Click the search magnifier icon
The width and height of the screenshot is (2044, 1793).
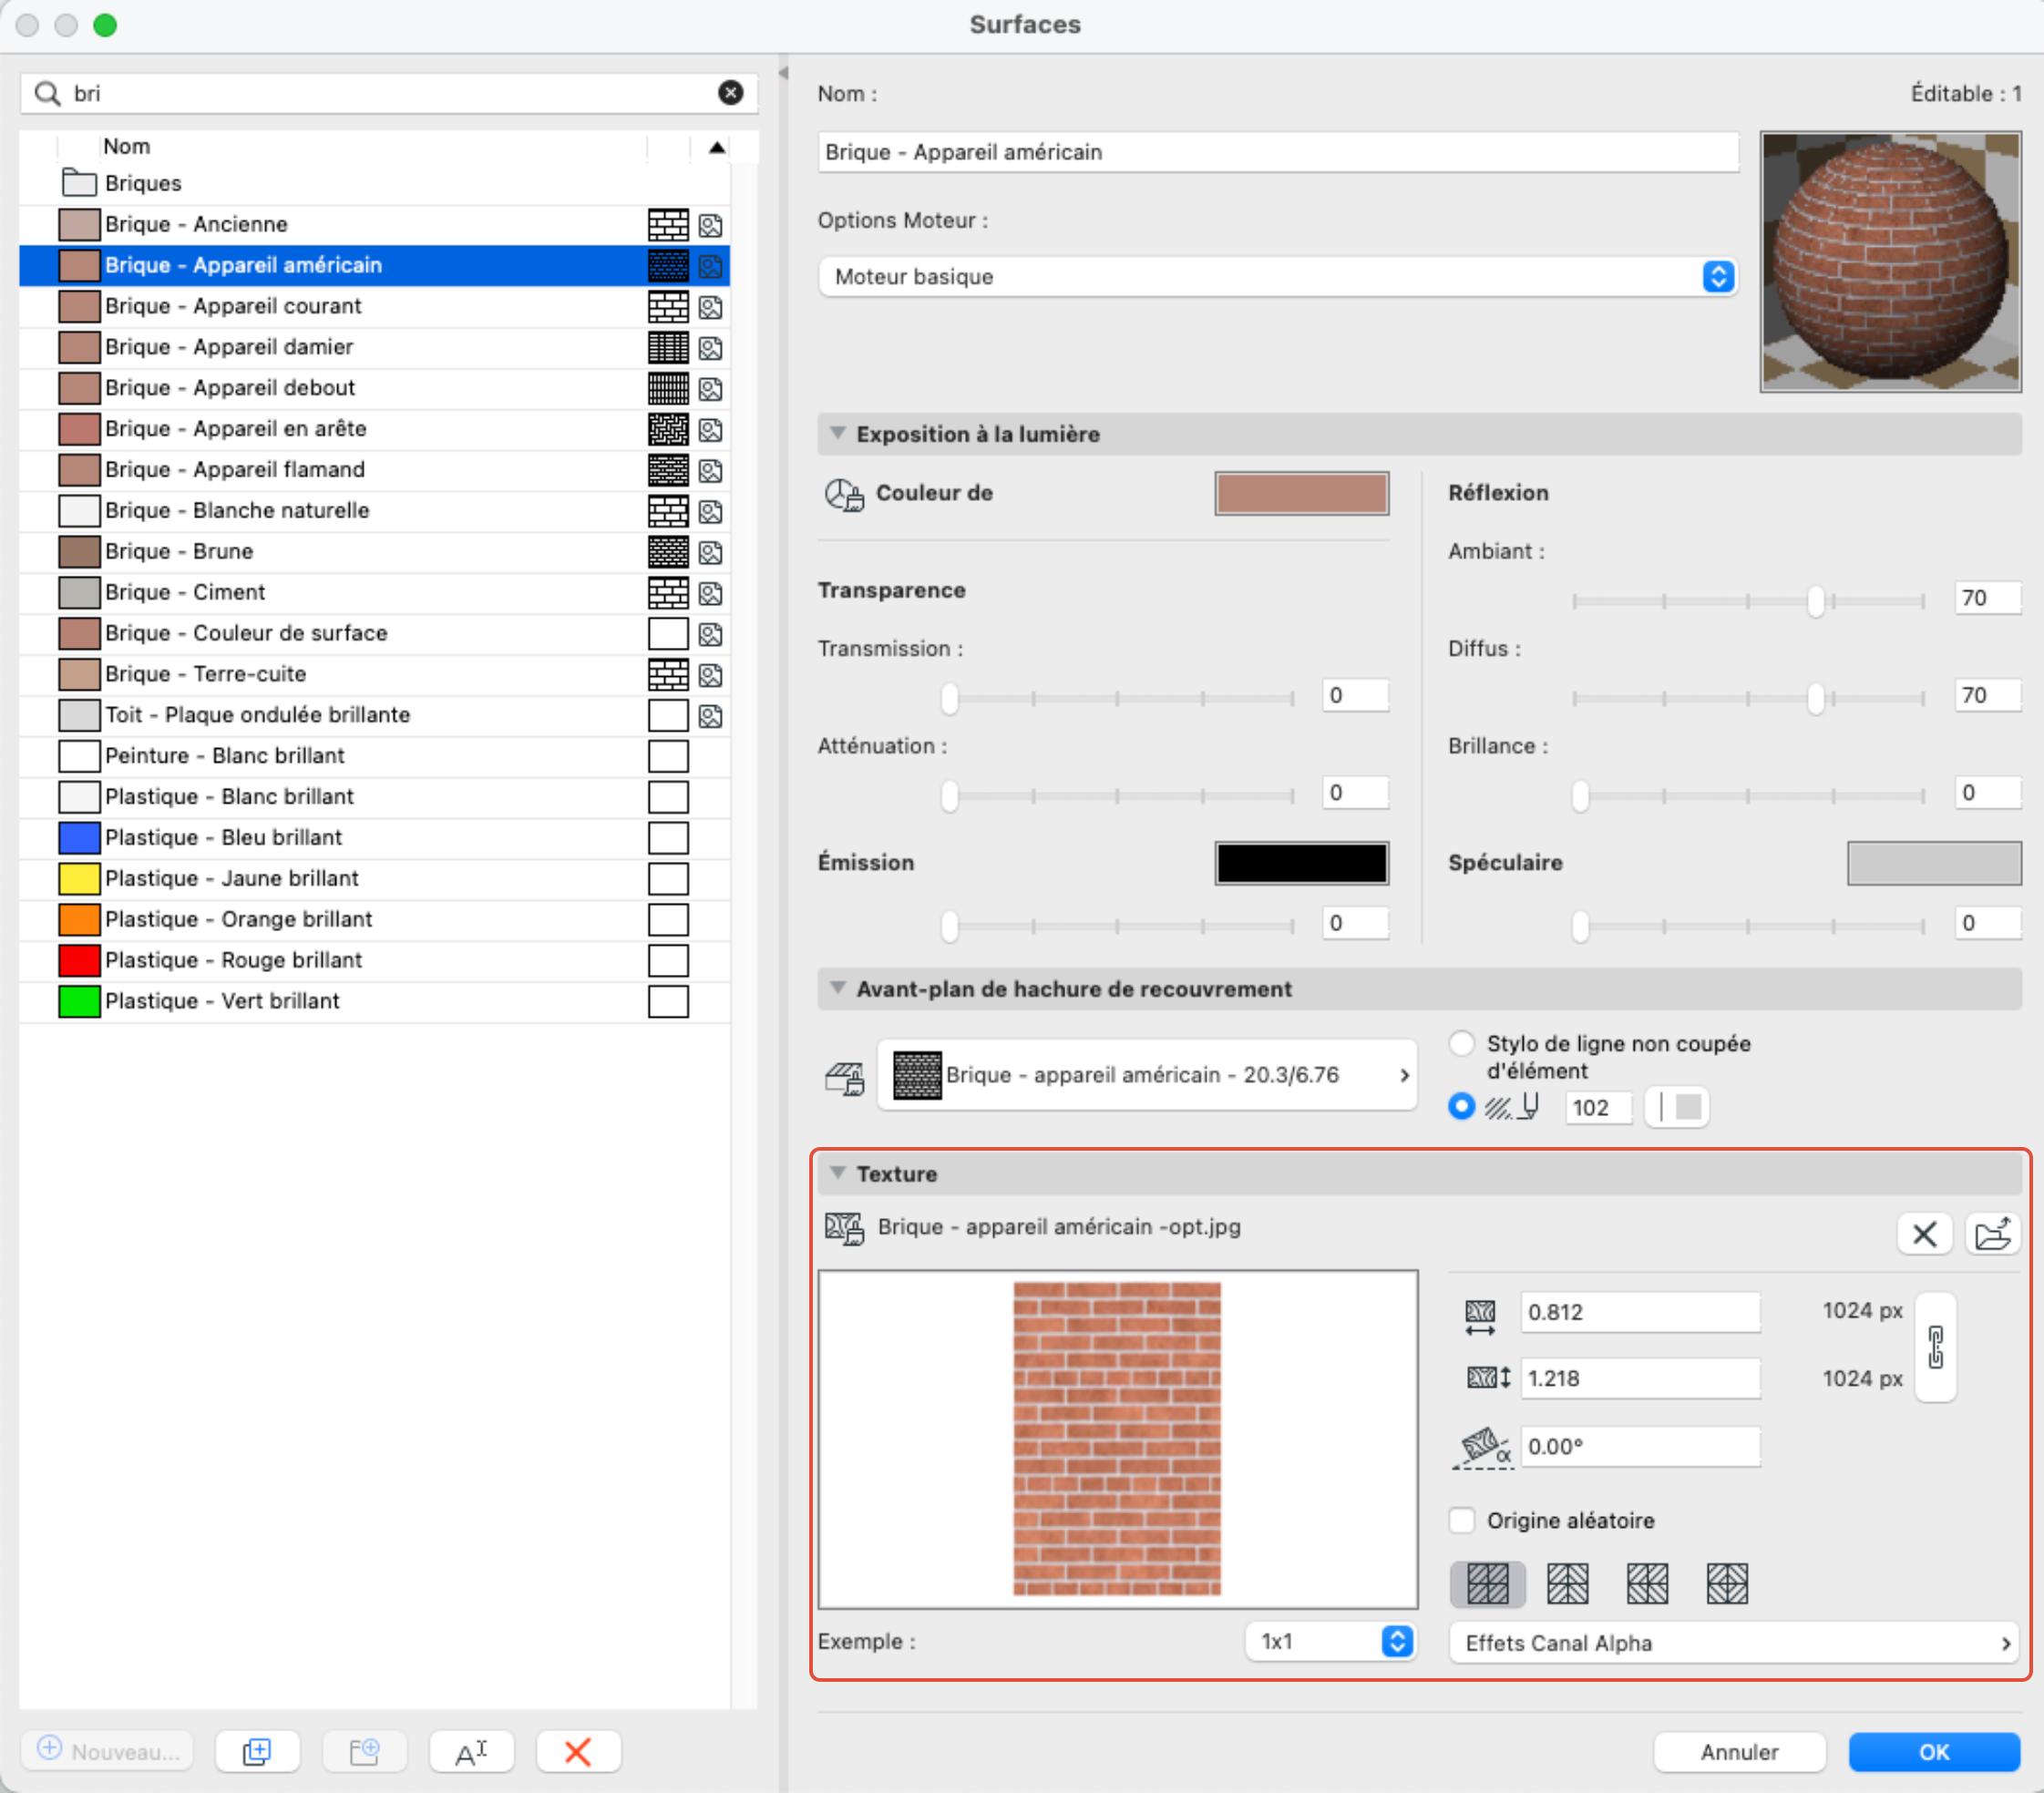[47, 93]
